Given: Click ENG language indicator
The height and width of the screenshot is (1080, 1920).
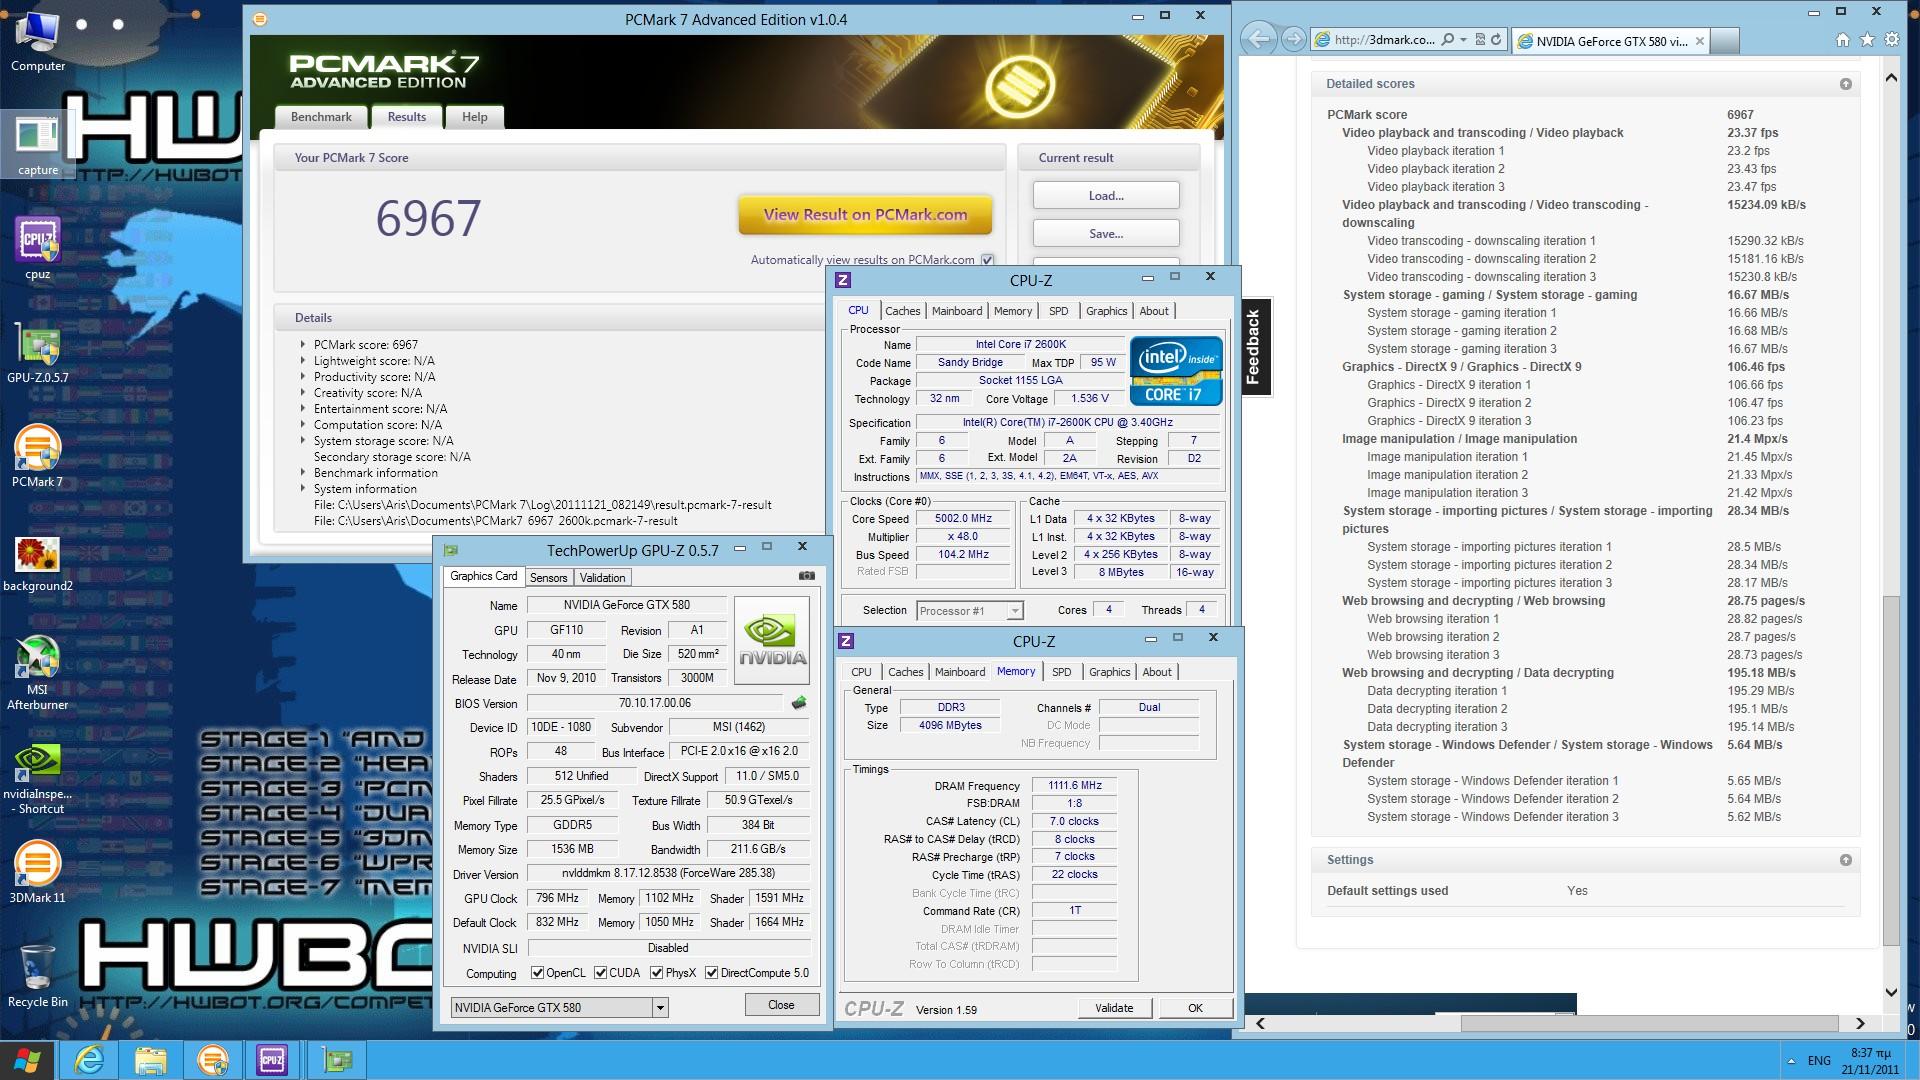Looking at the screenshot, I should [x=1819, y=1061].
